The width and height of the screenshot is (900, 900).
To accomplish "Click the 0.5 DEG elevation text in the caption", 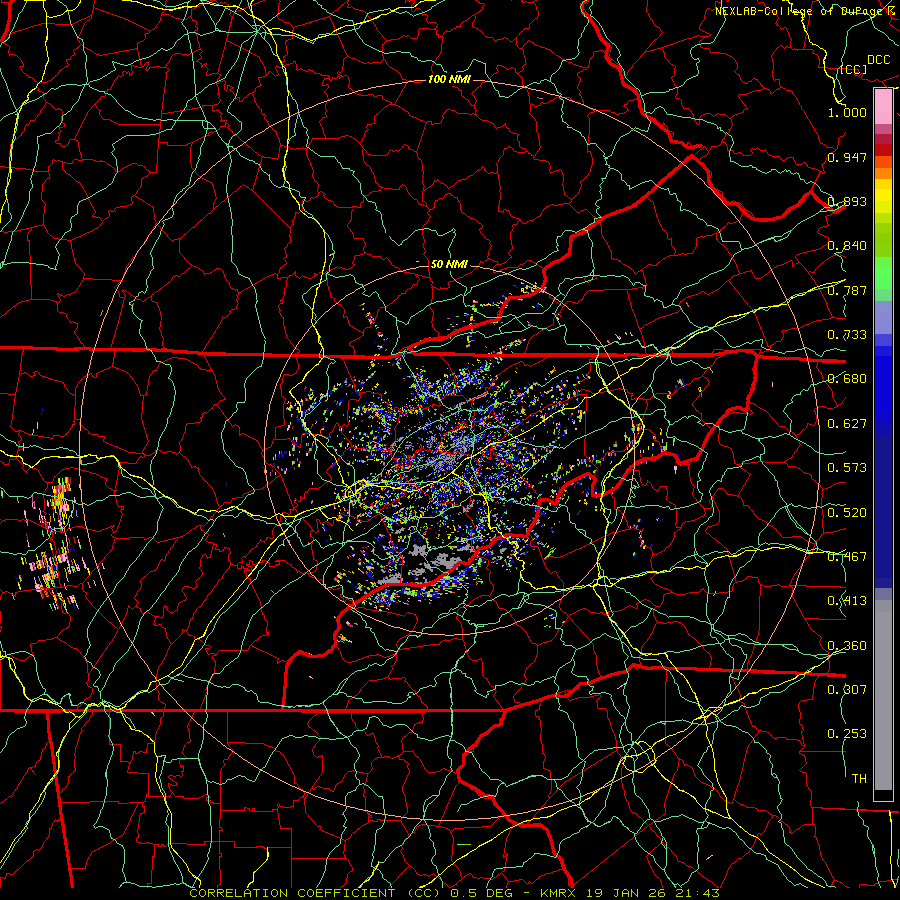I will point(481,893).
